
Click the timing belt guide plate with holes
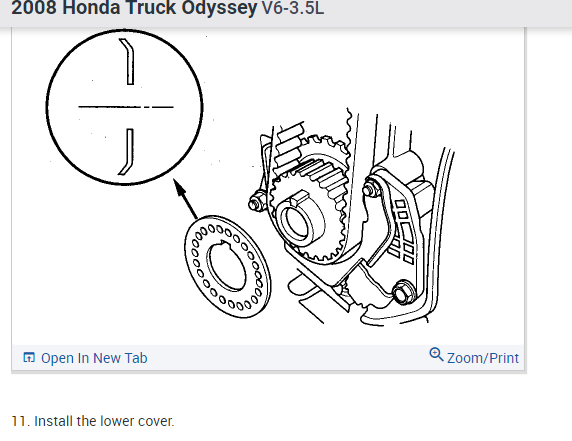coord(228,267)
